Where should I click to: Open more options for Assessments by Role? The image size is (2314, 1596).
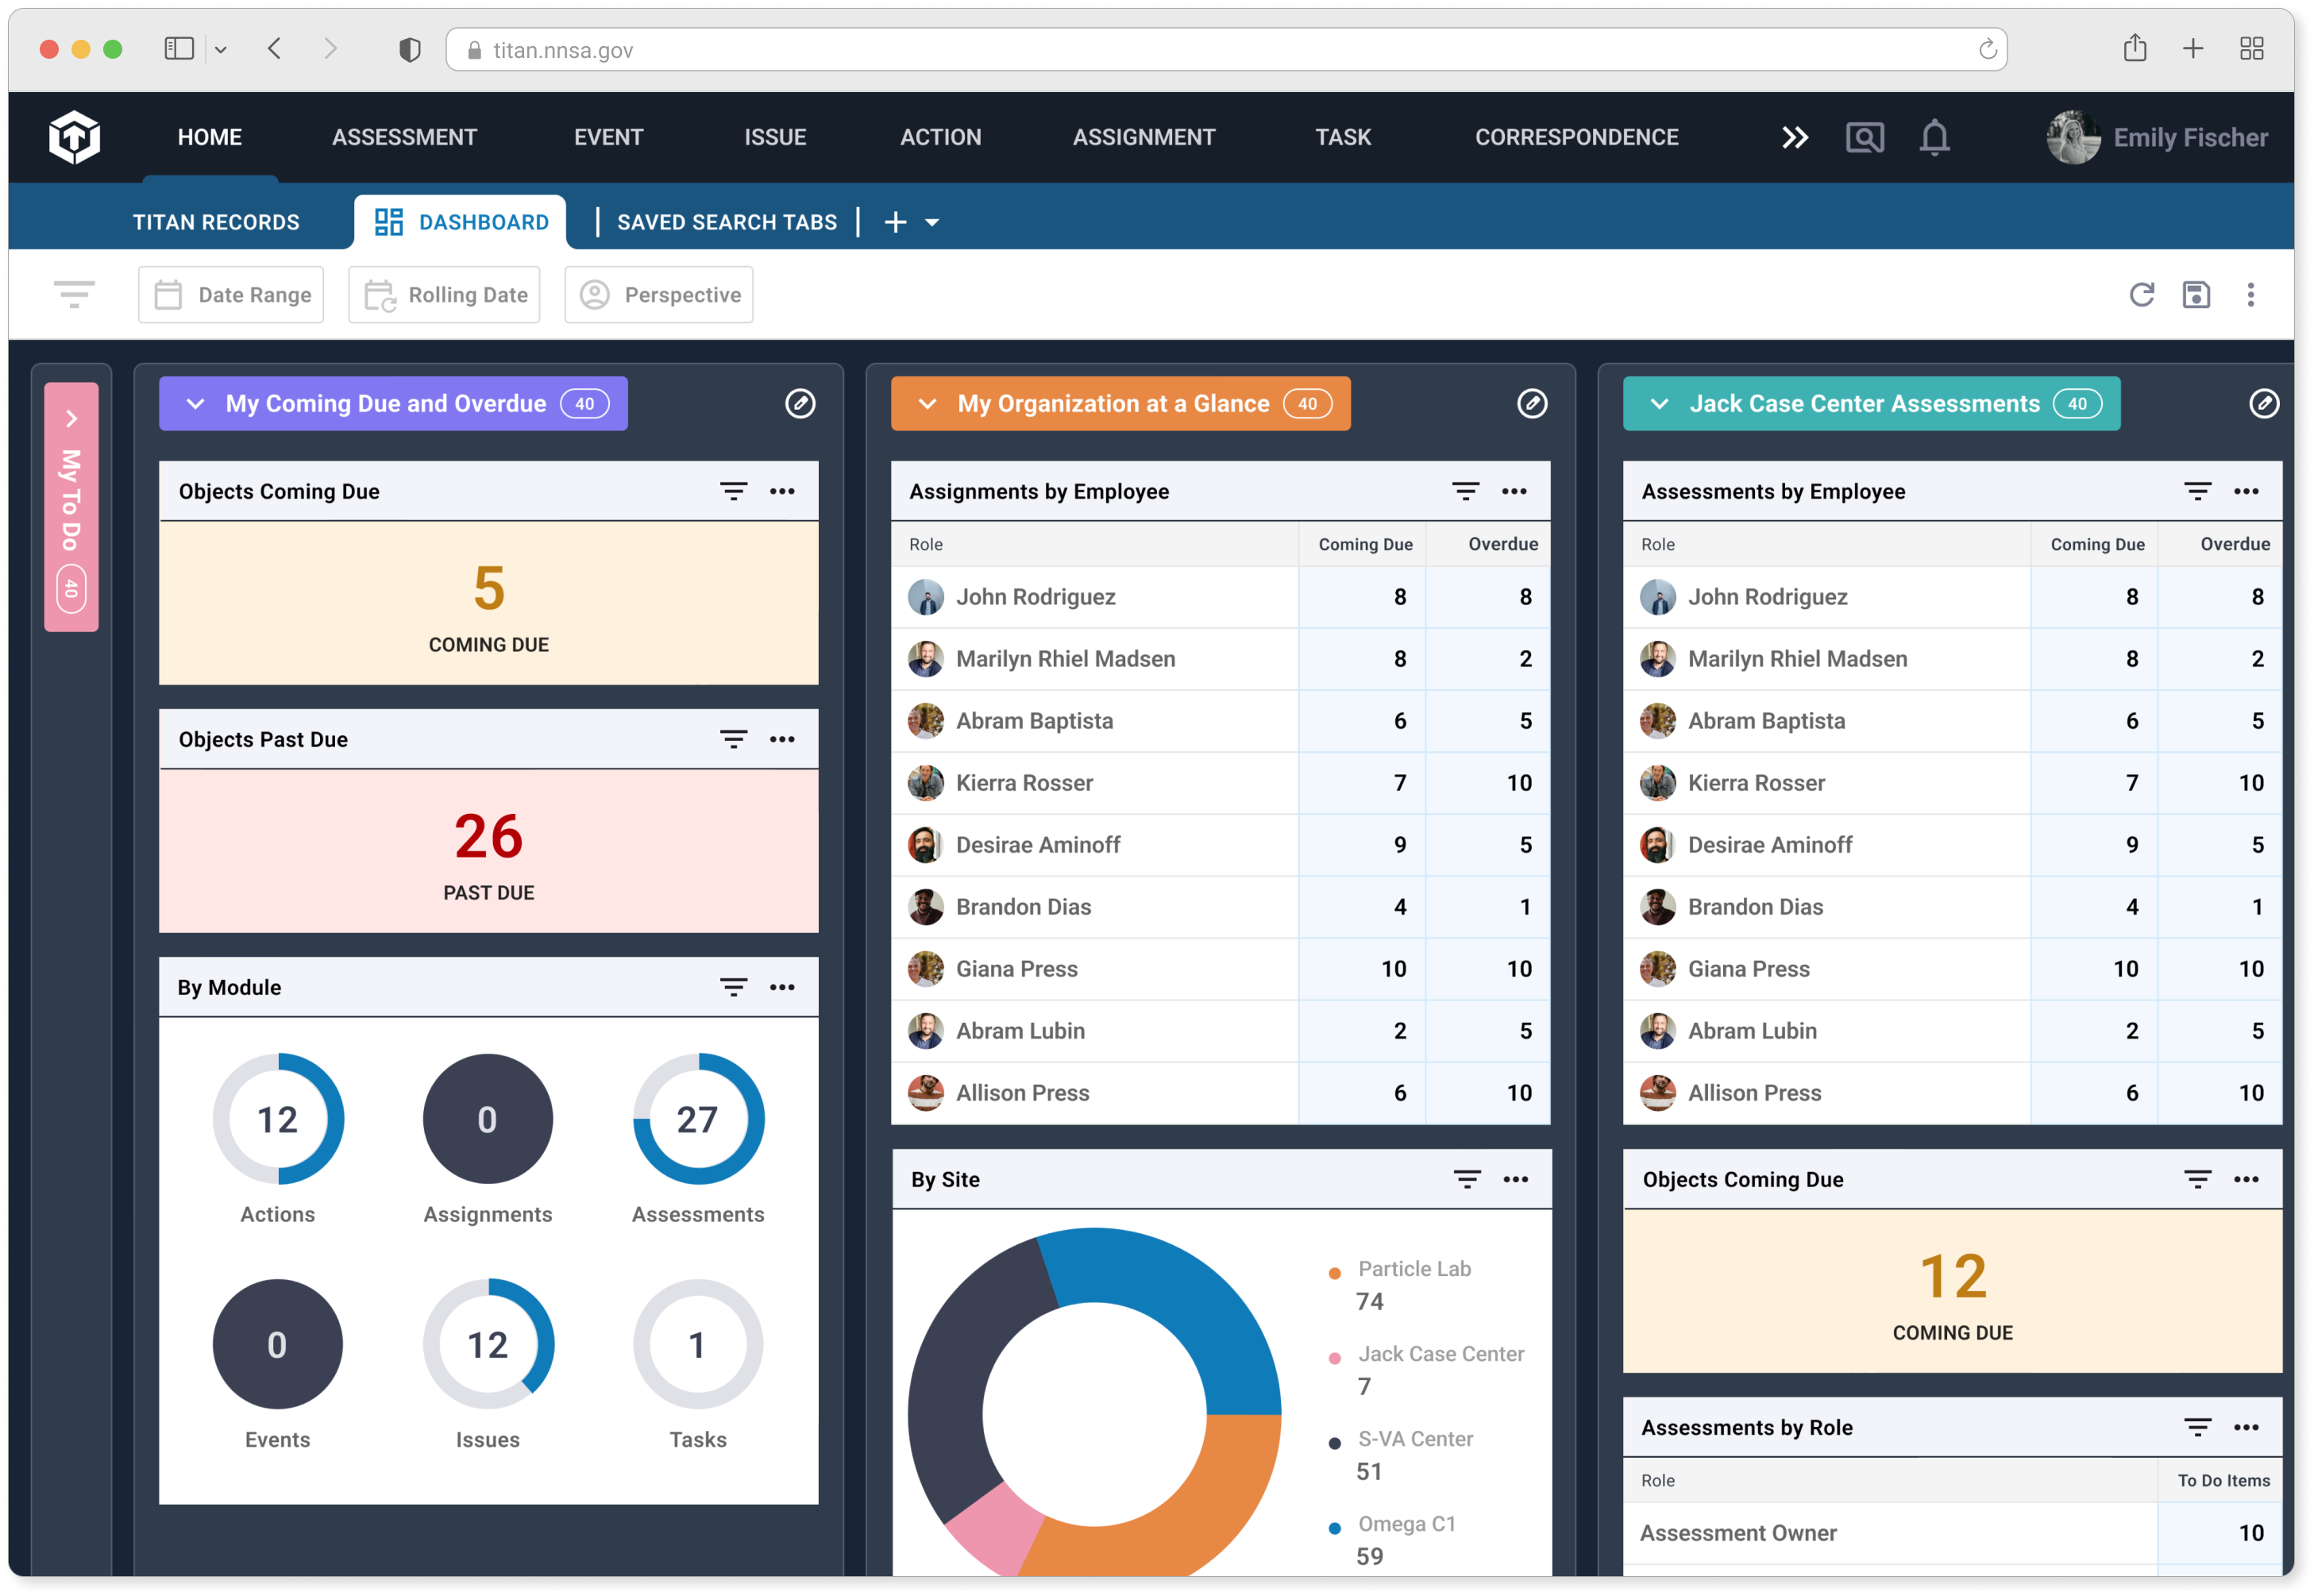[x=2246, y=1427]
